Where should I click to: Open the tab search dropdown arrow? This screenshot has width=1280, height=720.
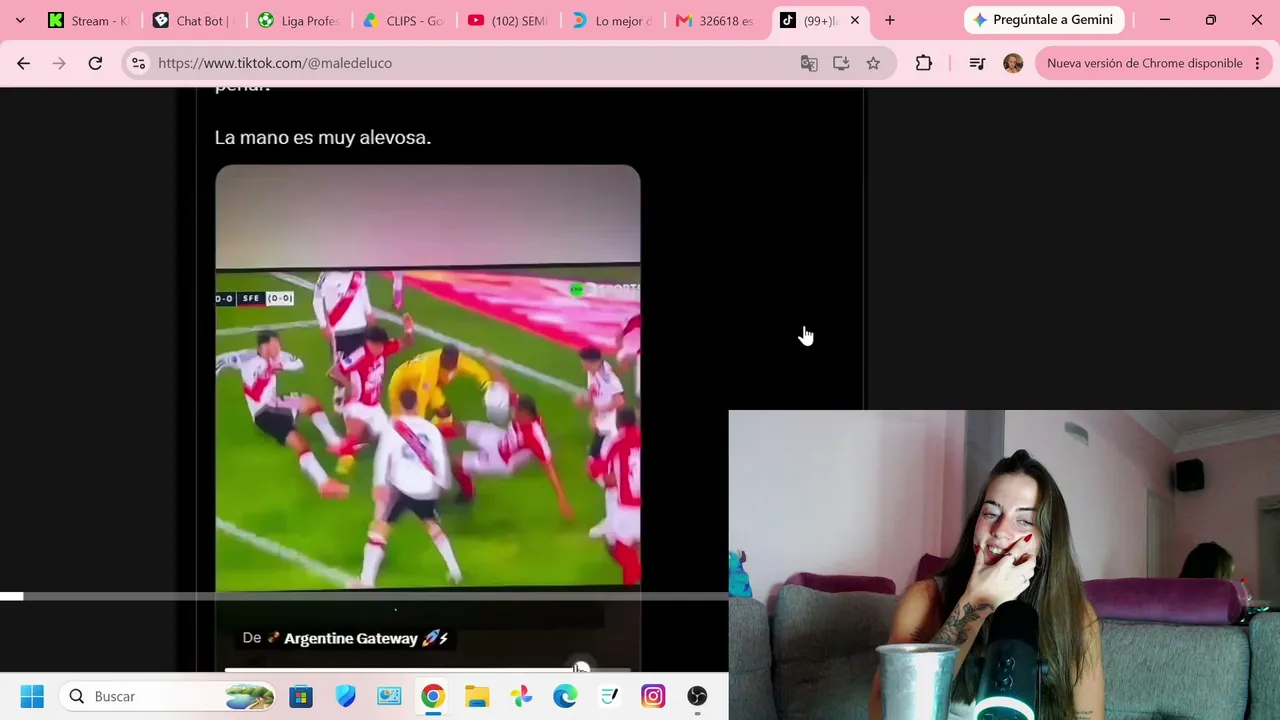20,20
